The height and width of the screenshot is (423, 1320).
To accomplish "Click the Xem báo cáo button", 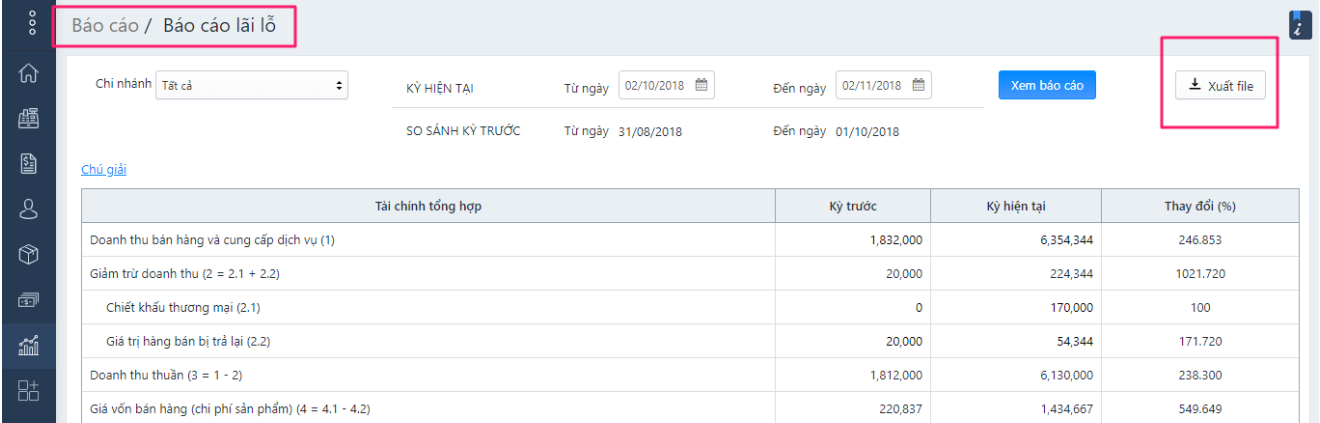I will 1047,85.
